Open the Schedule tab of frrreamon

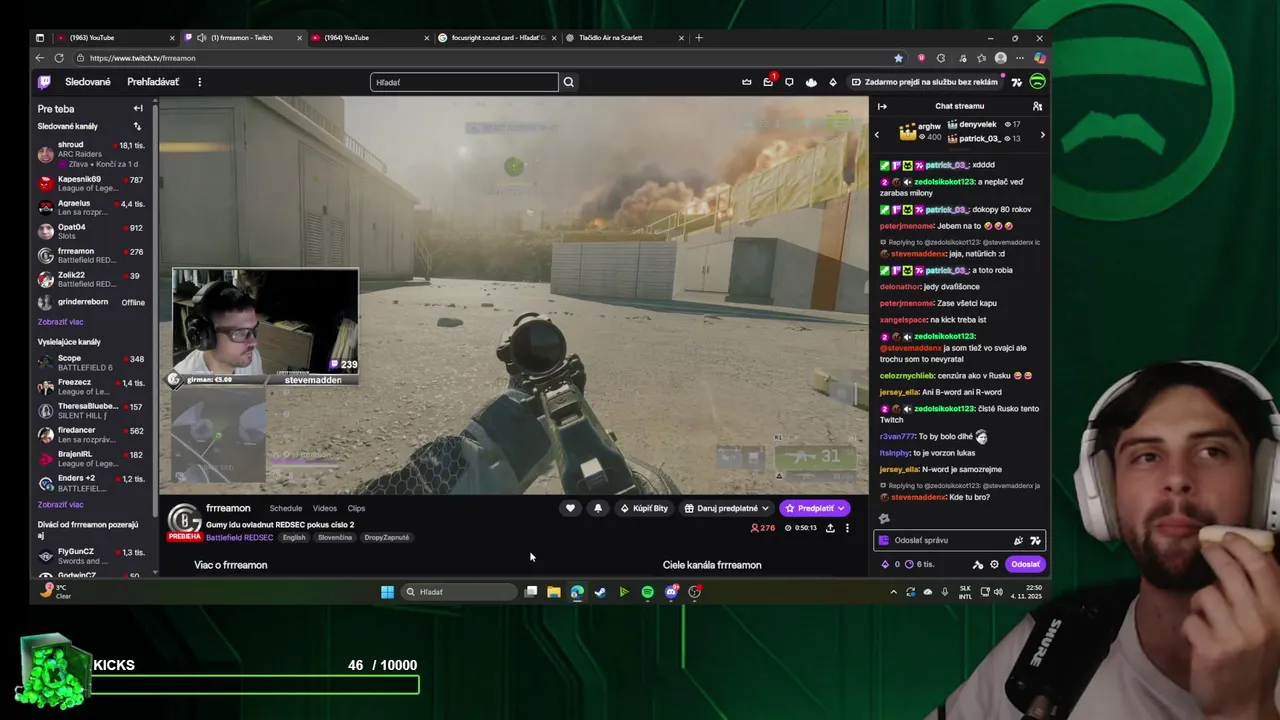click(x=285, y=508)
